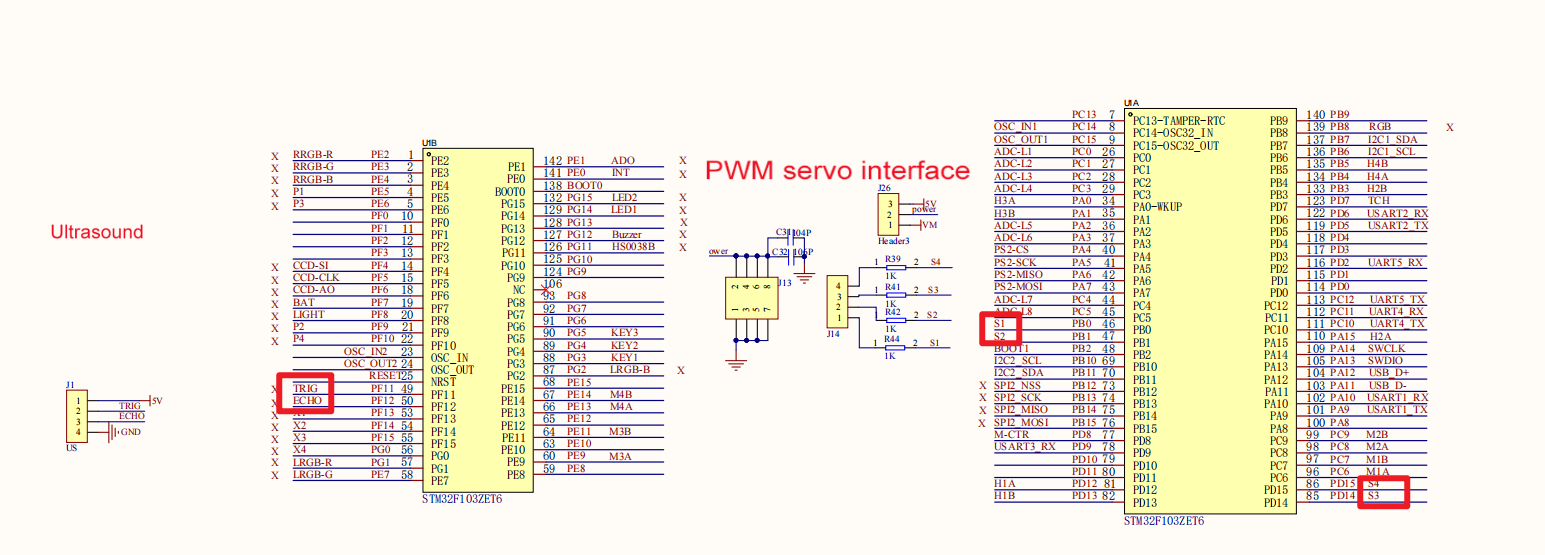Viewport: 1545px width, 555px height.
Task: Click the STM32F103ZET6 label under U1A
Action: [1164, 521]
